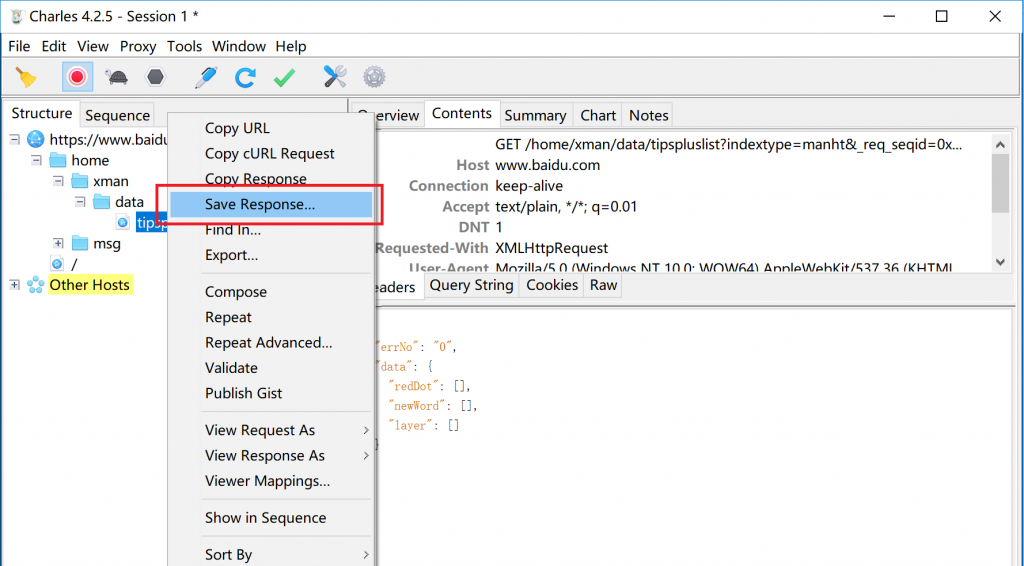The image size is (1024, 566).
Task: Open Tools with the wrench icon
Action: [335, 77]
